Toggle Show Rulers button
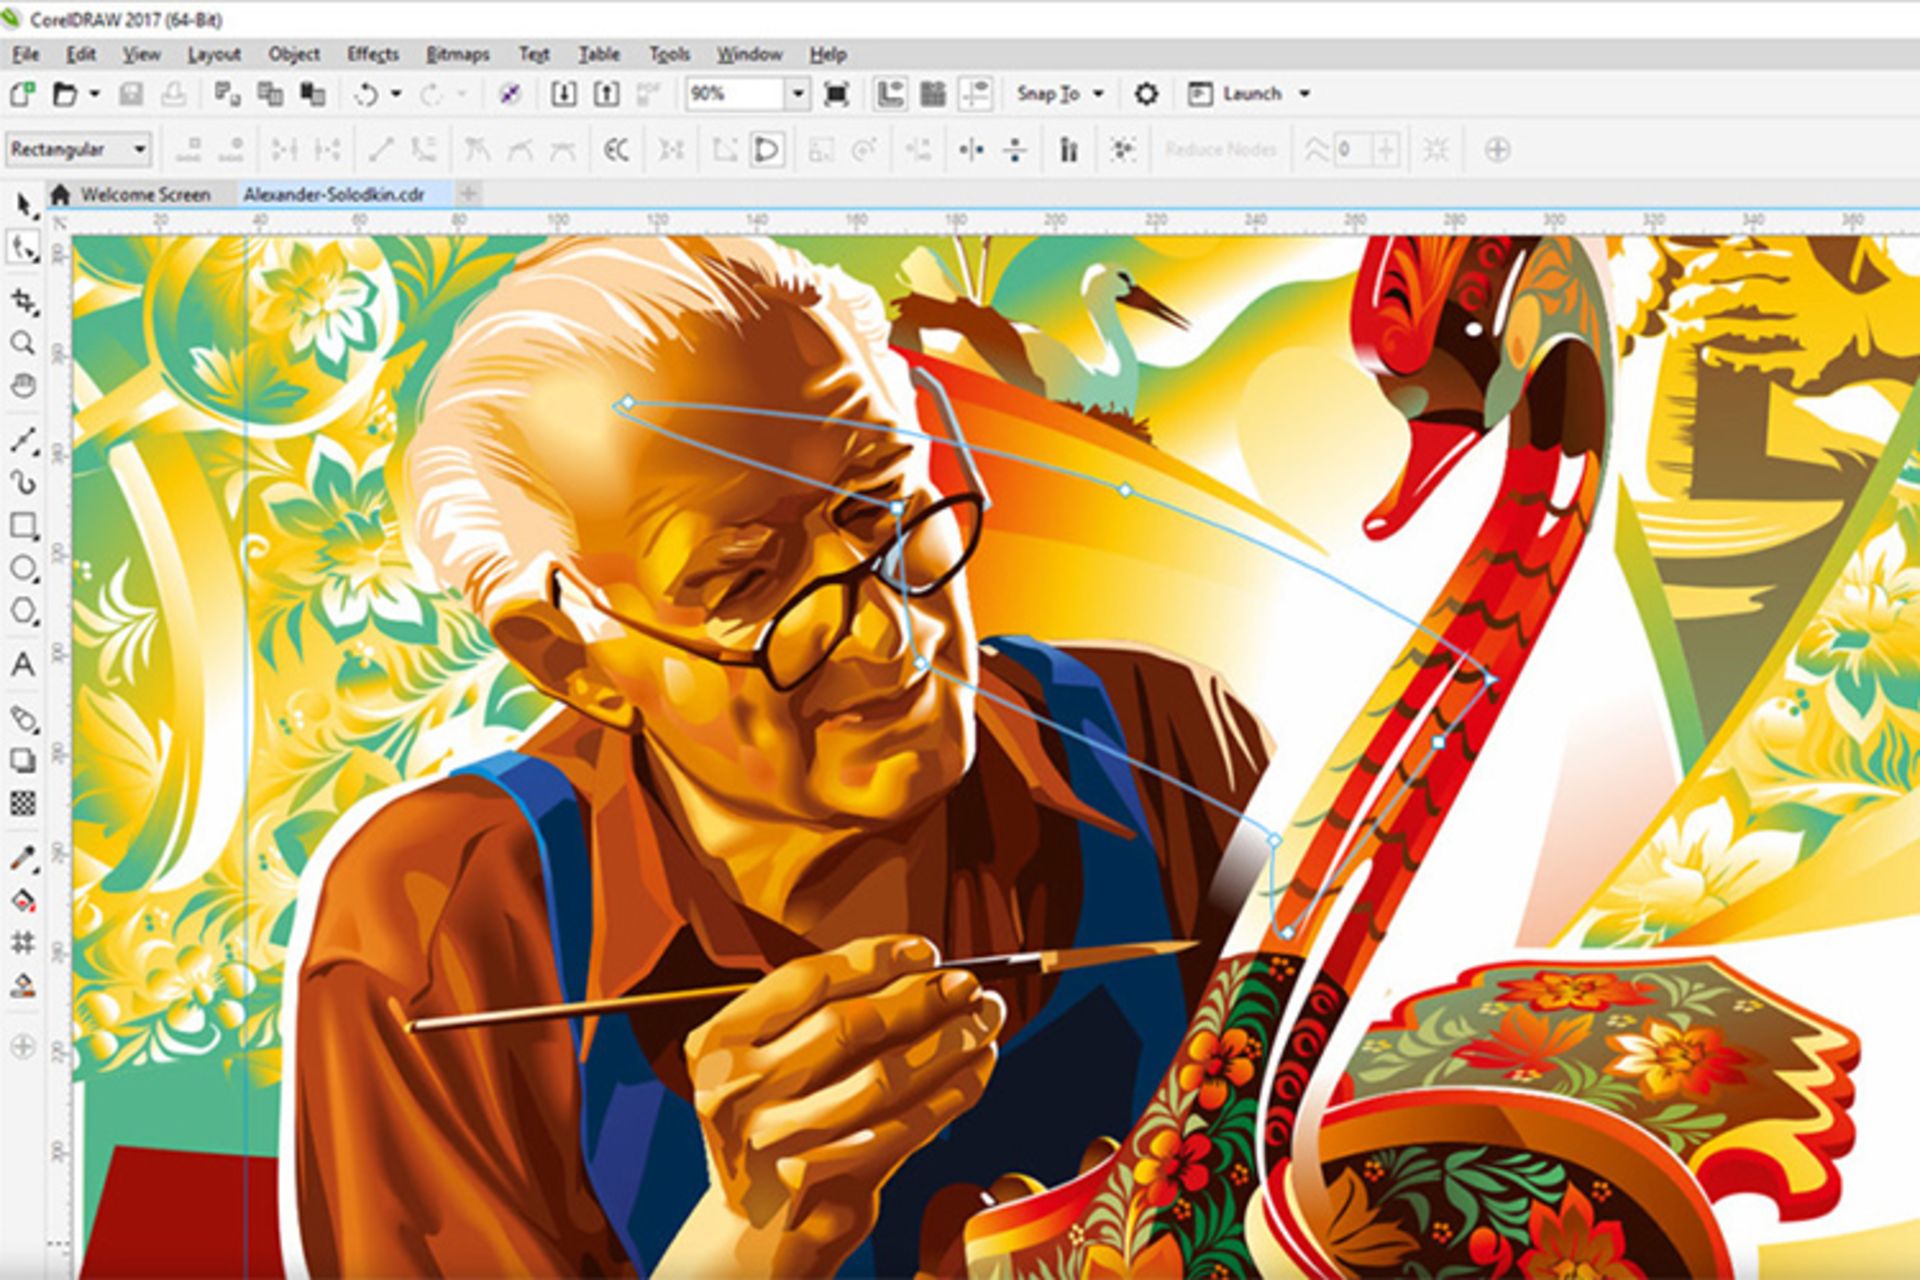 pos(890,94)
